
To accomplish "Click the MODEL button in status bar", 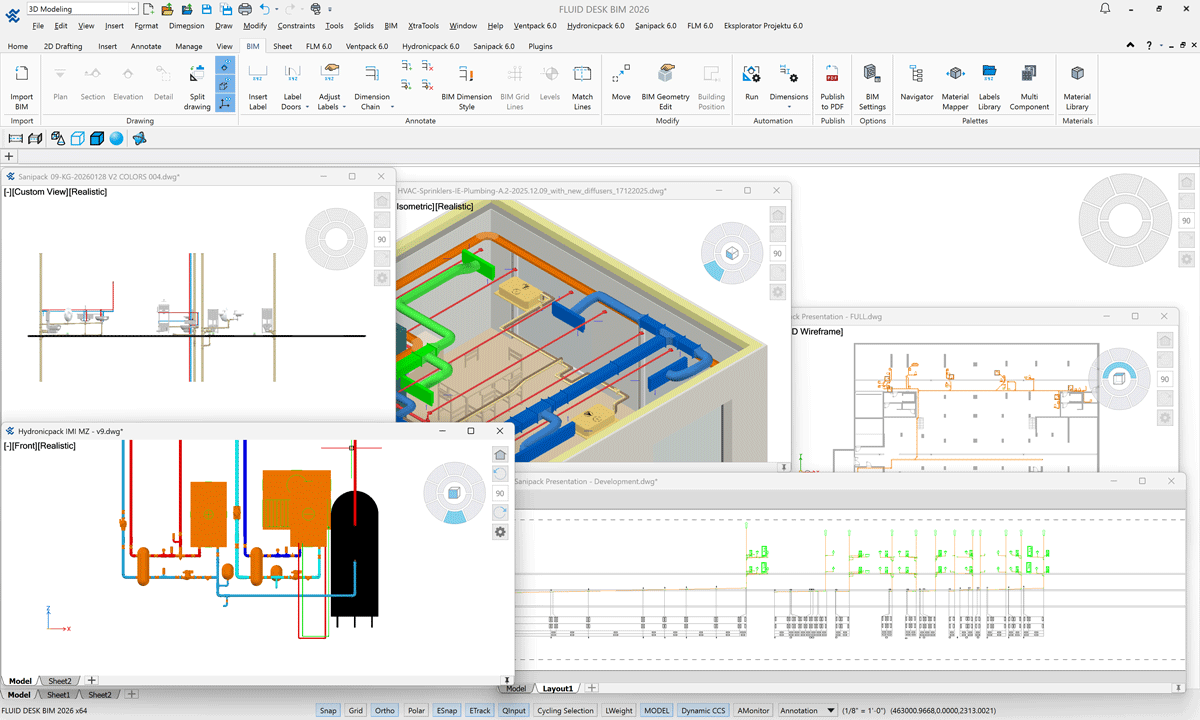I will pyautogui.click(x=657, y=711).
